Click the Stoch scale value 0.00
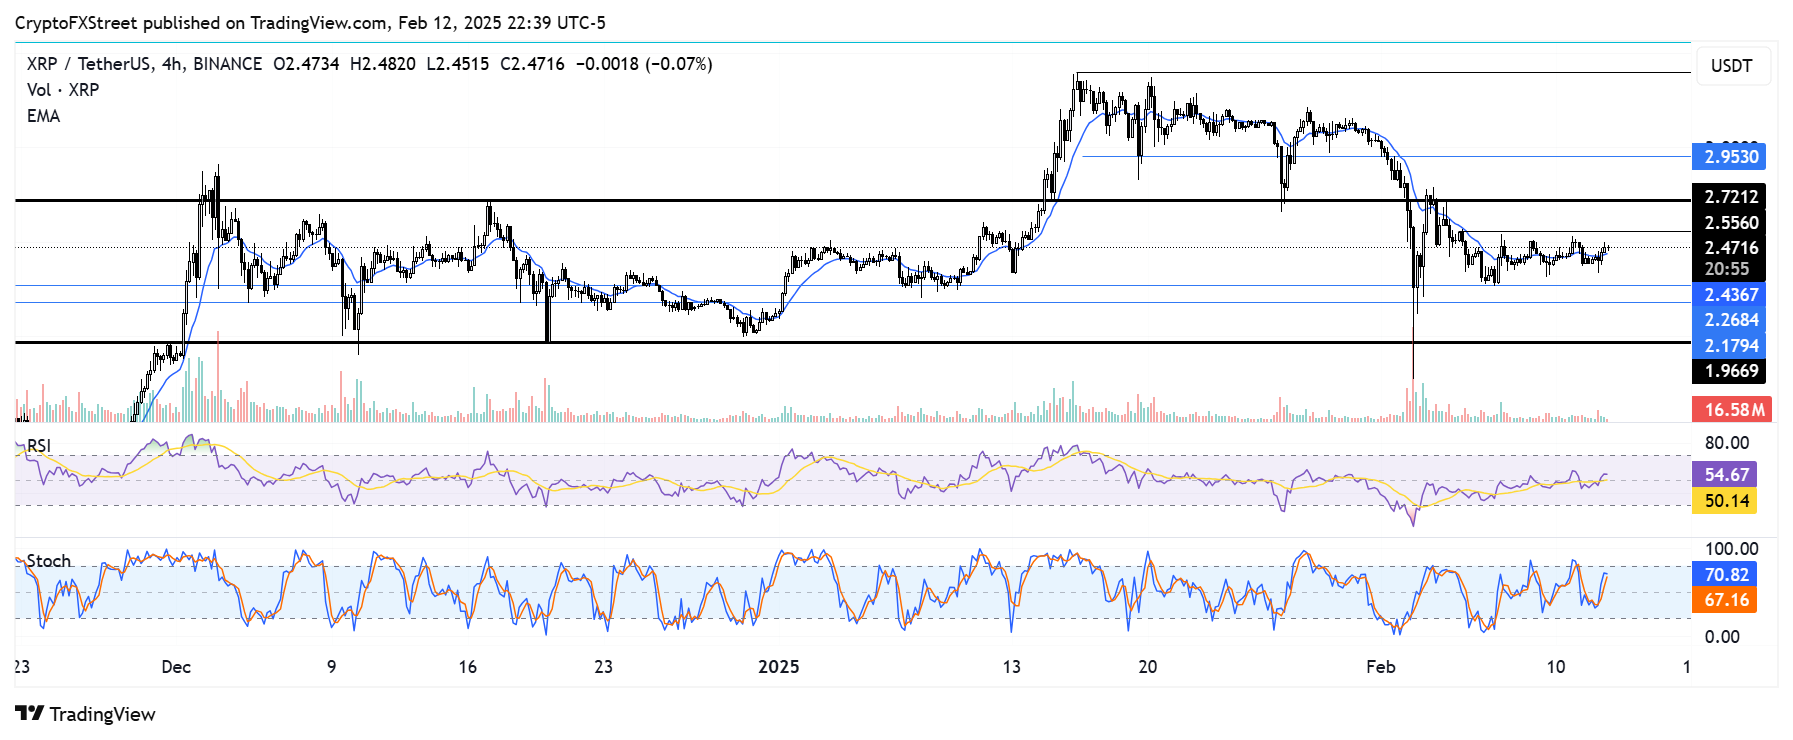This screenshot has width=1793, height=740. (1722, 637)
